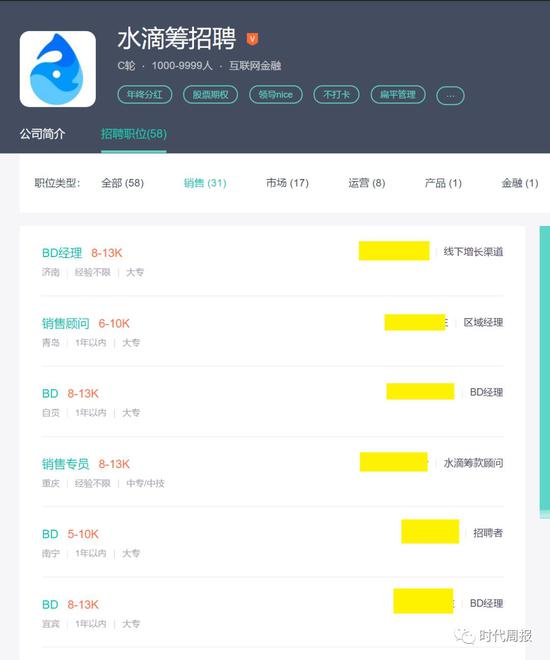Select the 领导nice tag
The height and width of the screenshot is (660, 550).
[x=276, y=95]
